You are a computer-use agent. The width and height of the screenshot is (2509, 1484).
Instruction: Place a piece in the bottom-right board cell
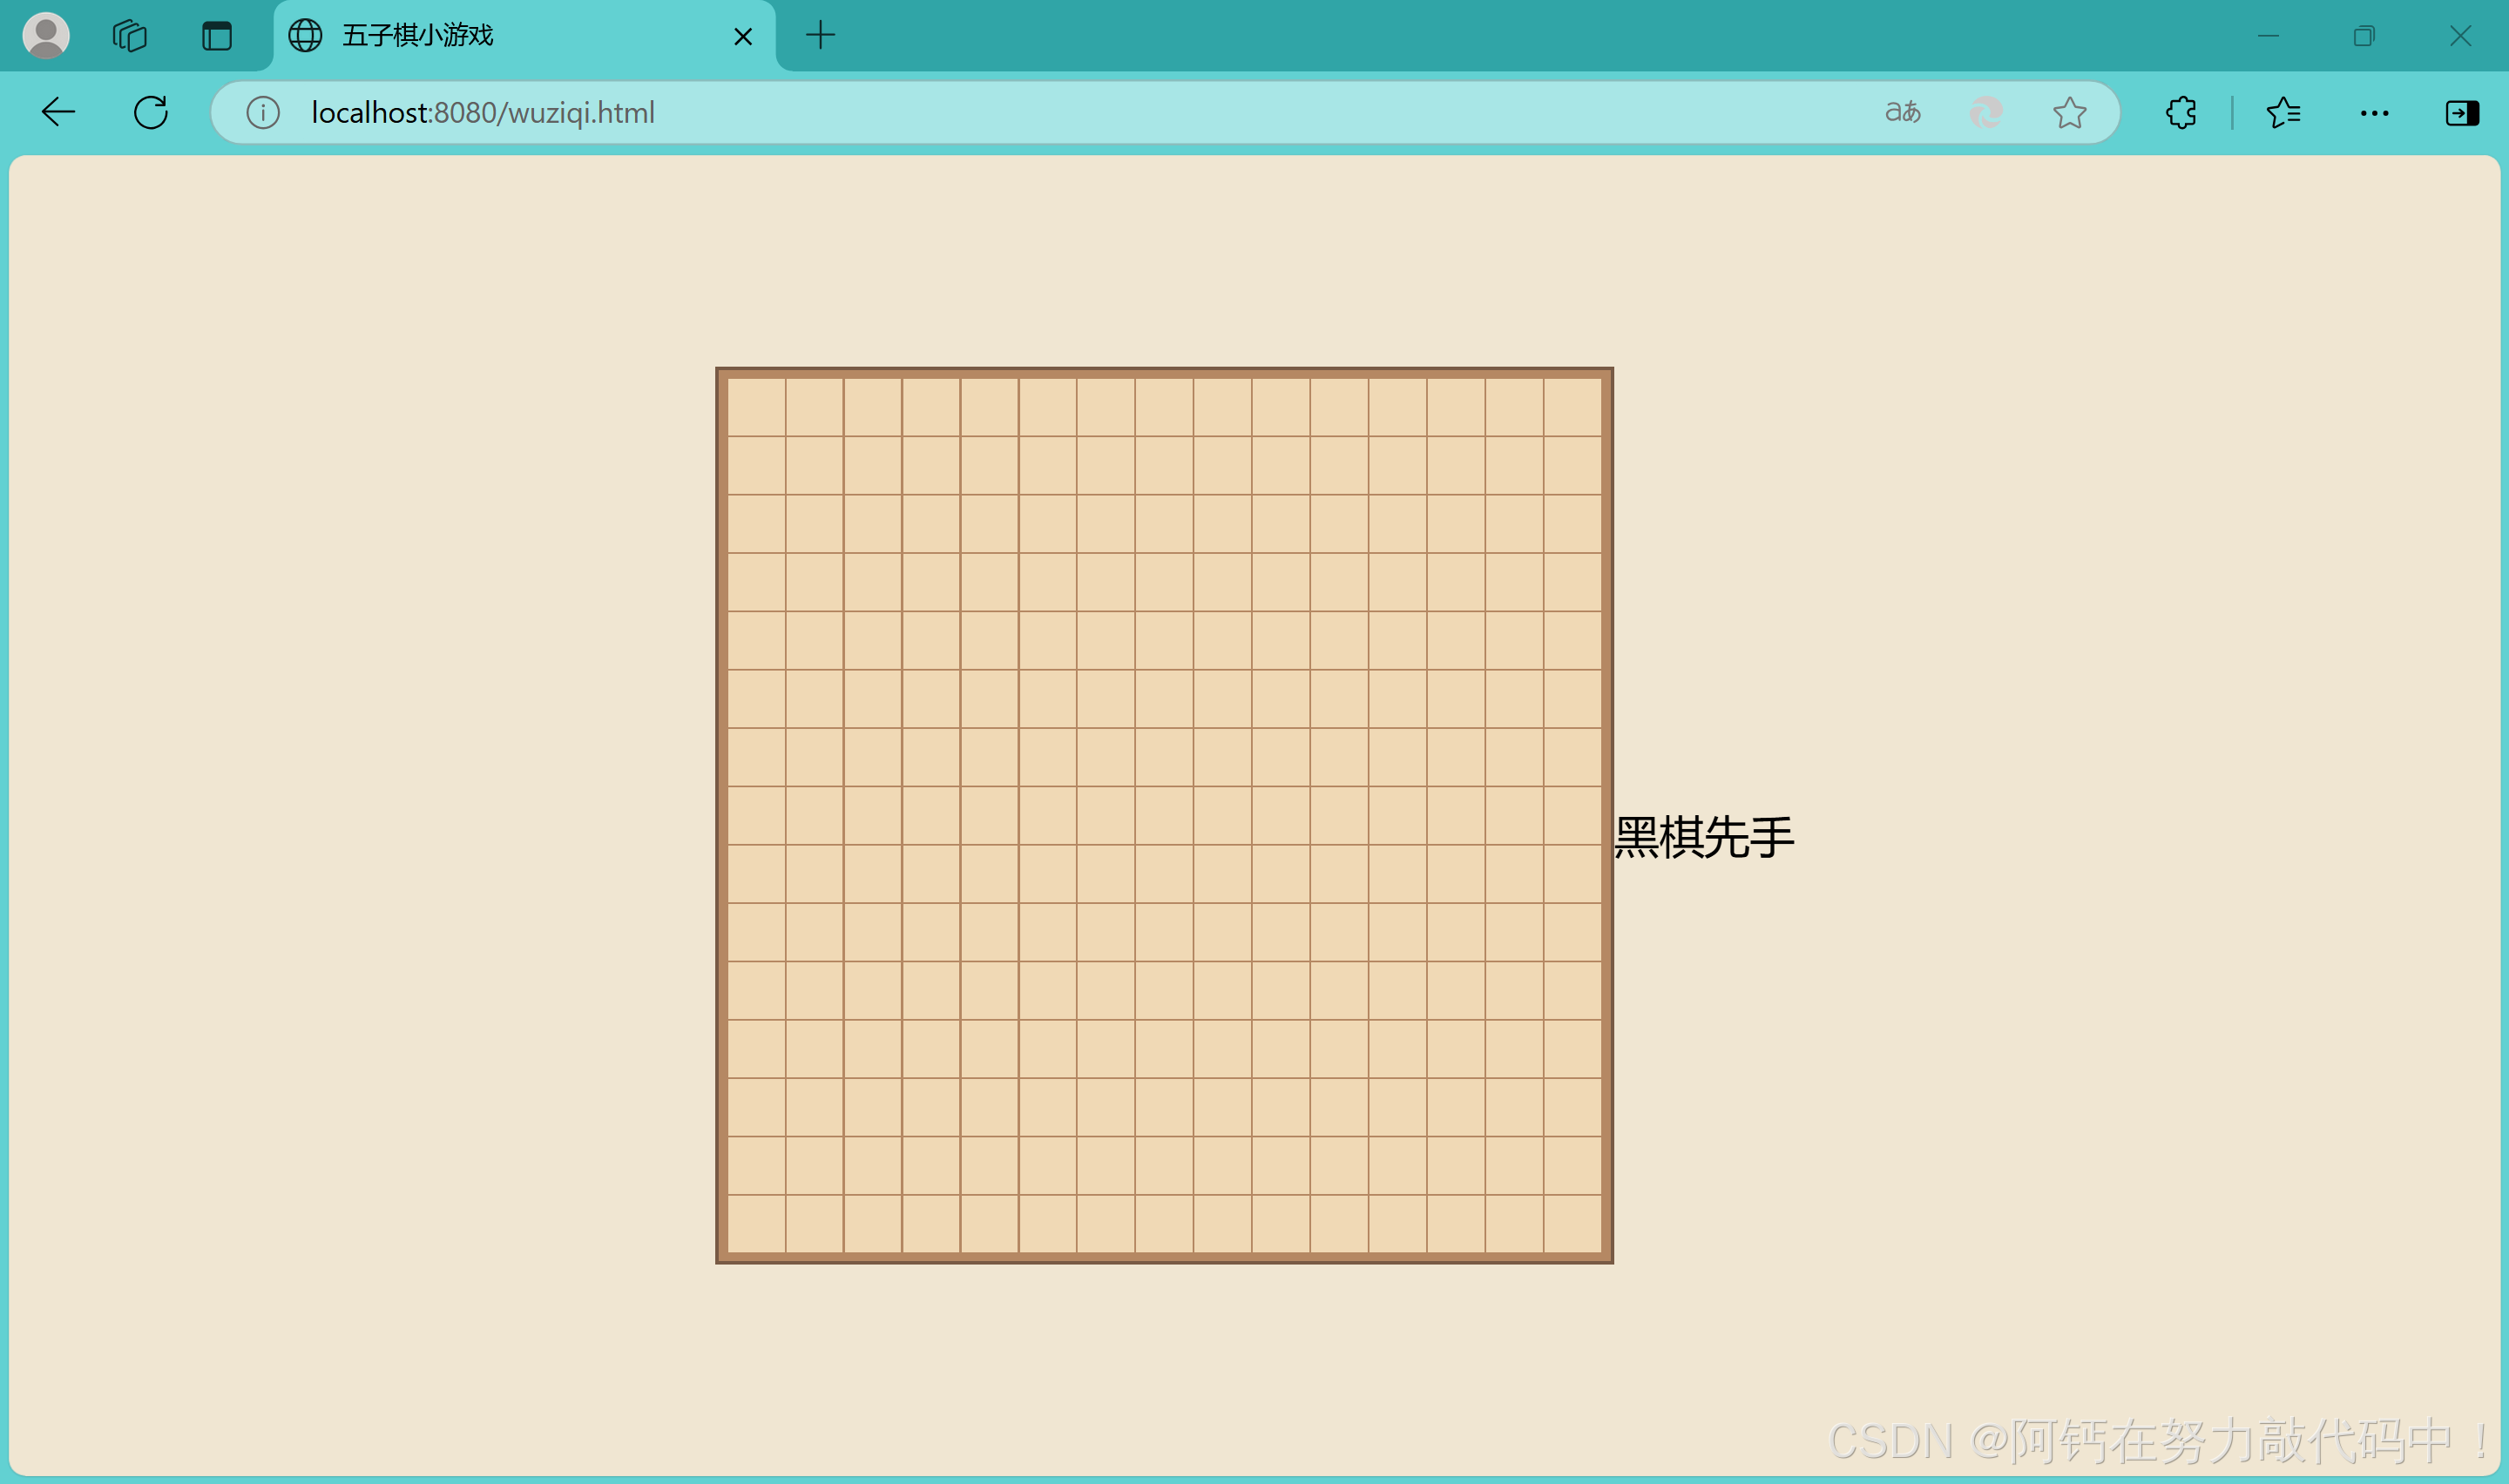click(x=1573, y=1224)
